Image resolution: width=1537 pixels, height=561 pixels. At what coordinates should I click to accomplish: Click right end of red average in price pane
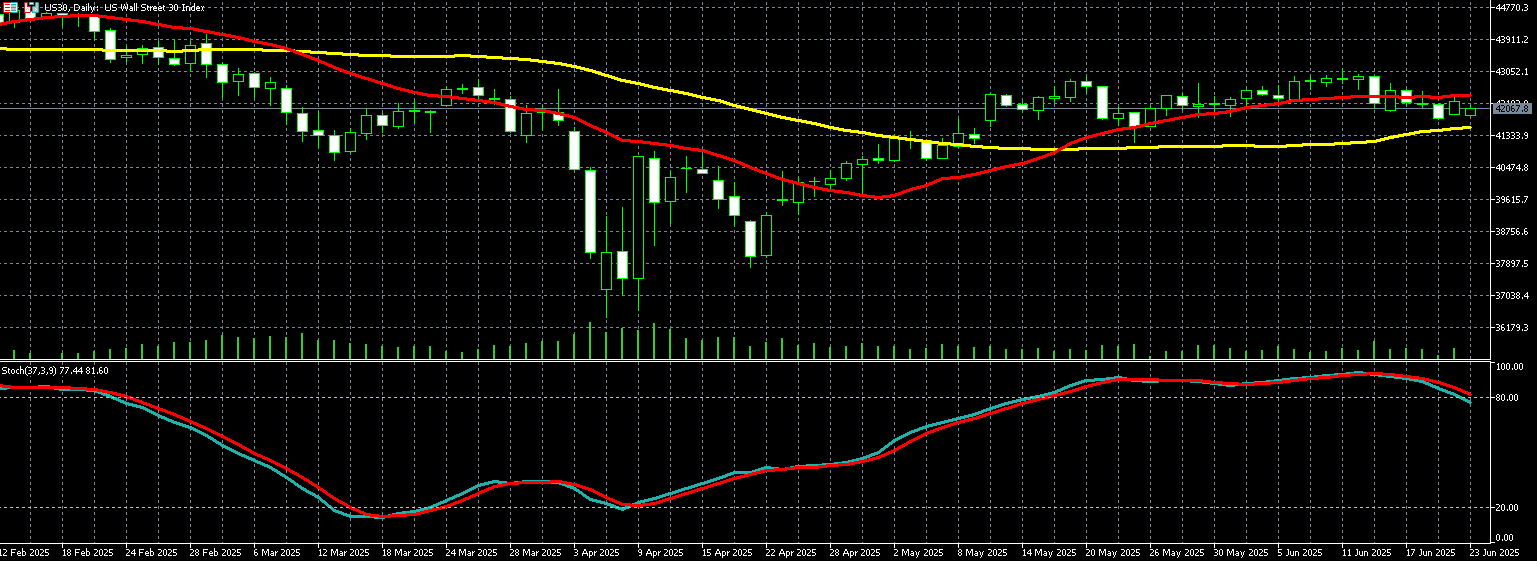pyautogui.click(x=1469, y=96)
